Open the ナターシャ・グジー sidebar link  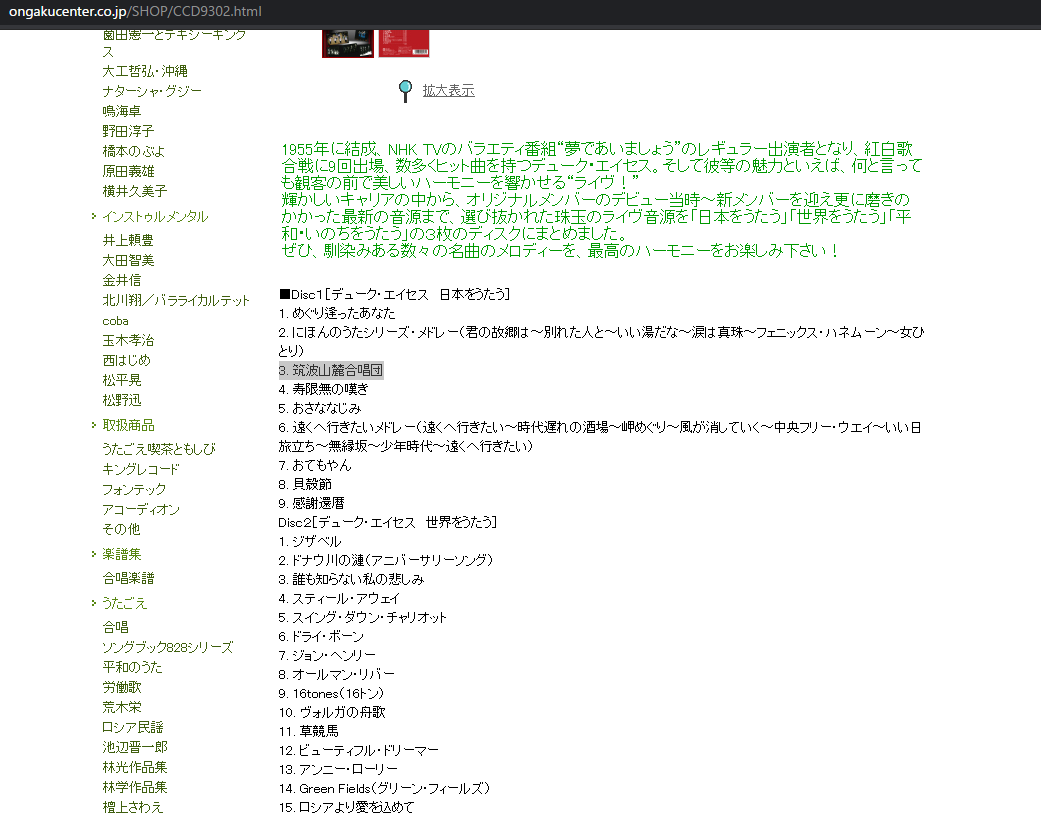pyautogui.click(x=152, y=91)
